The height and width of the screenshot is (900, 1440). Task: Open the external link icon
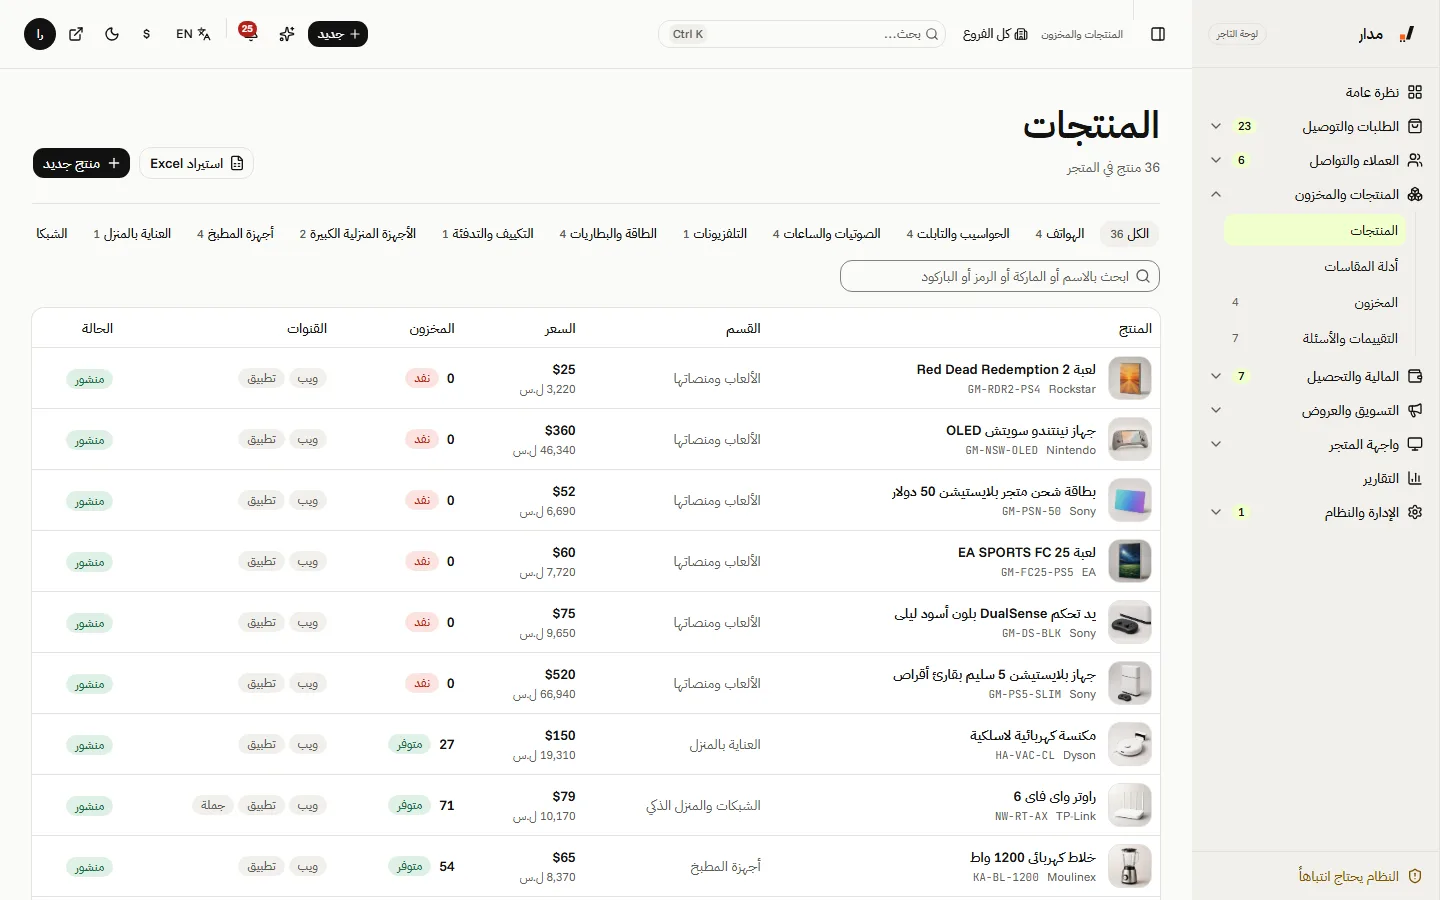pos(76,34)
